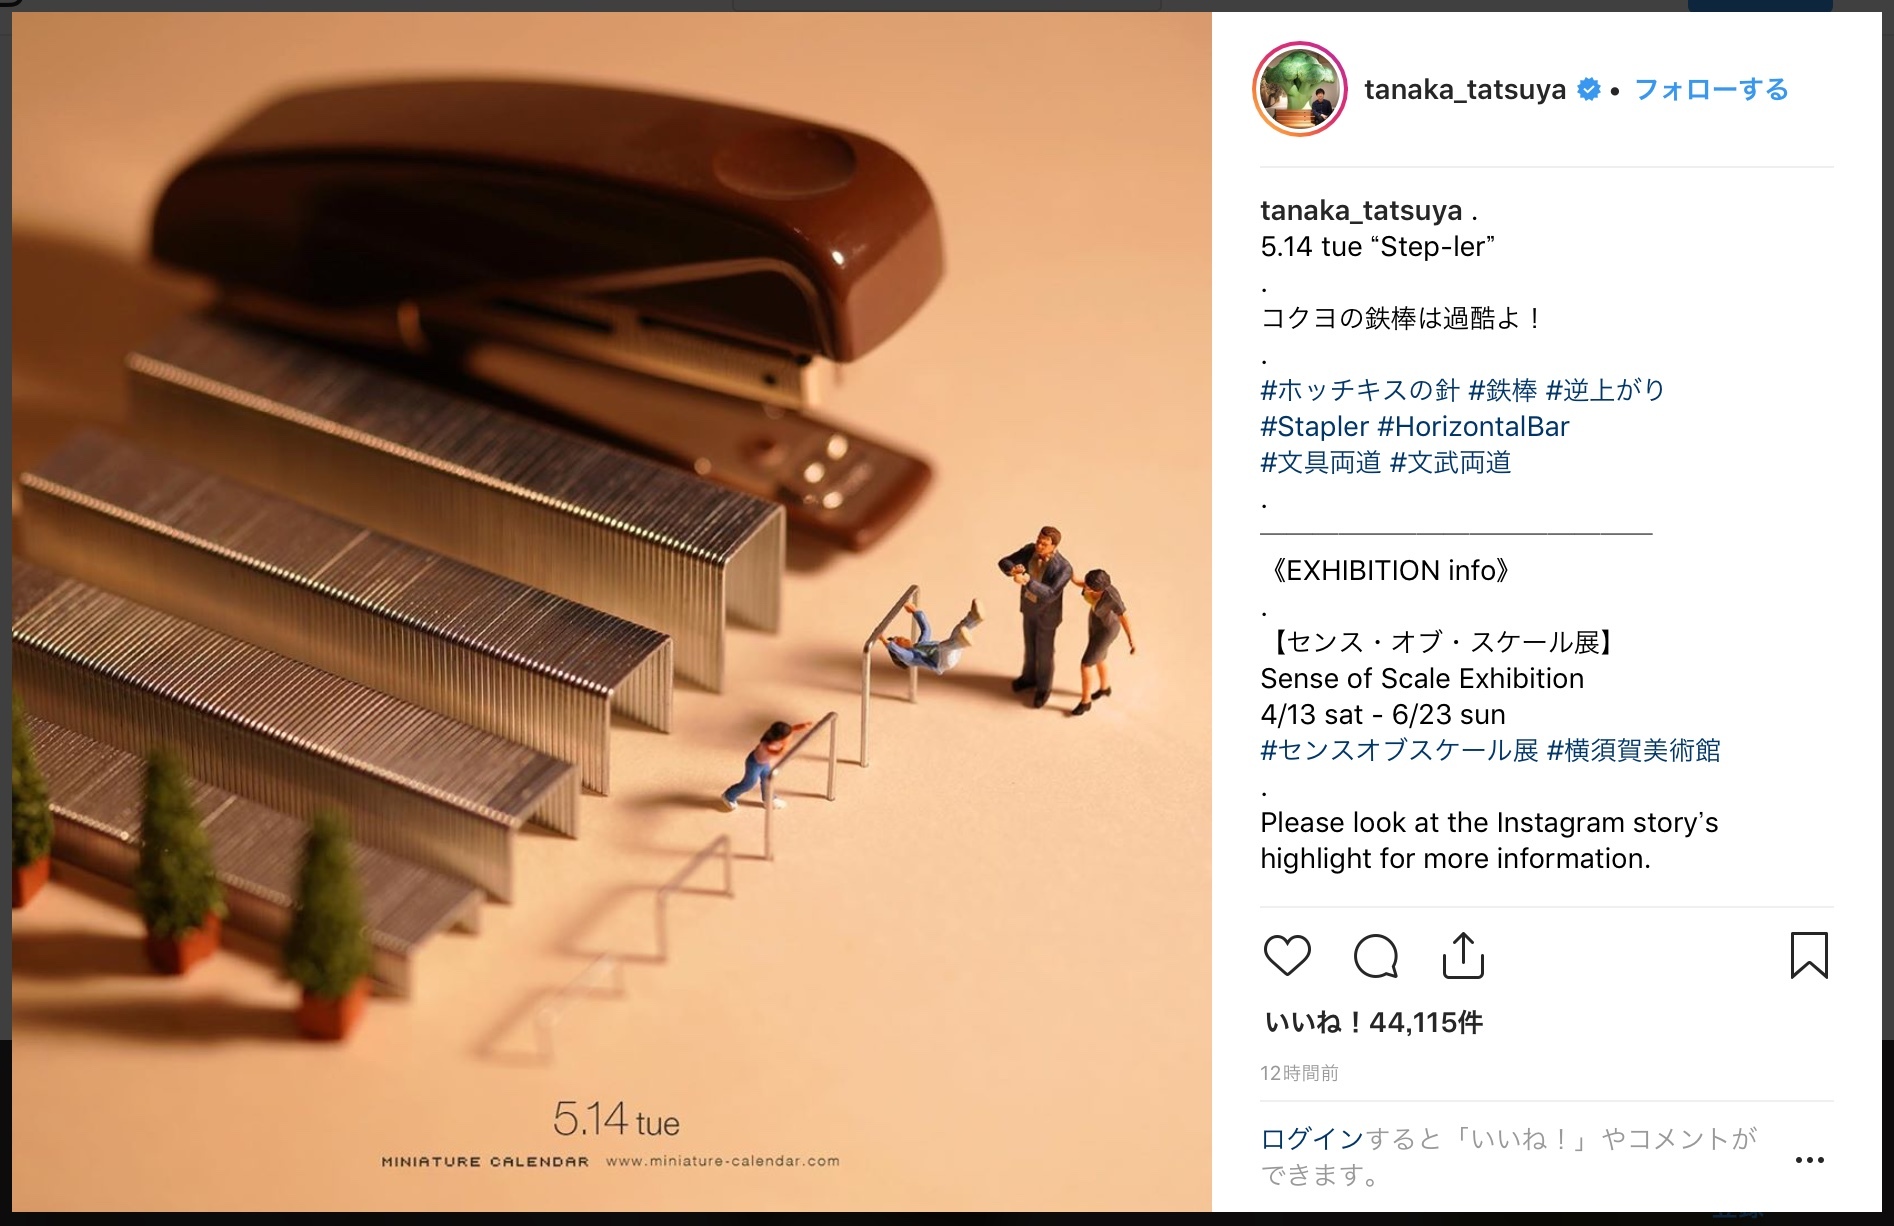Click the ログイン link to log in
Image resolution: width=1894 pixels, height=1226 pixels.
[1312, 1139]
